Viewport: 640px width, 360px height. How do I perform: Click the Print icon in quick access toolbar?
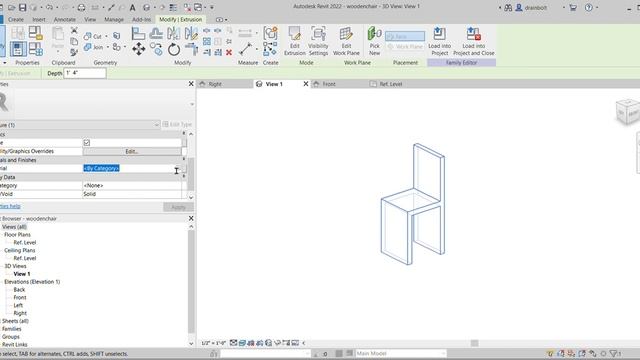81,7
